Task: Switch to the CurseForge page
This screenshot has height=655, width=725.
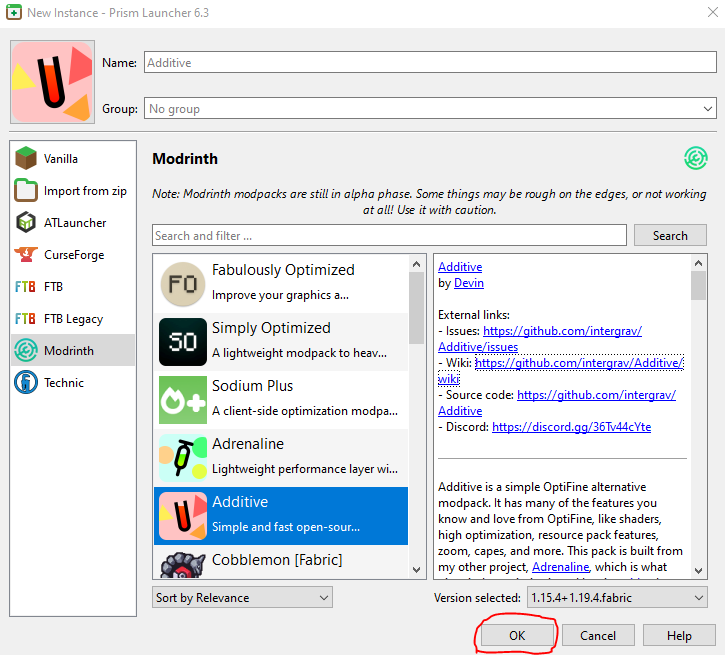Action: pyautogui.click(x=73, y=255)
